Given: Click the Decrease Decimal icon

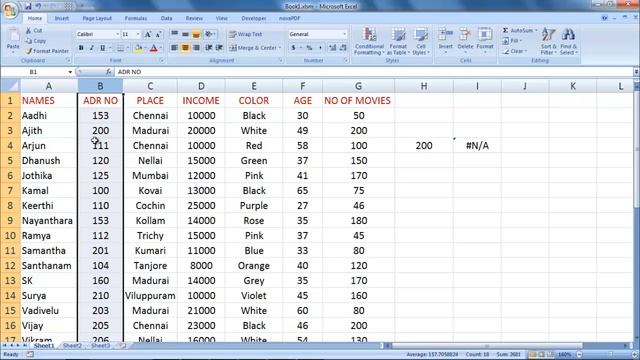Looking at the screenshot, I should (x=343, y=48).
